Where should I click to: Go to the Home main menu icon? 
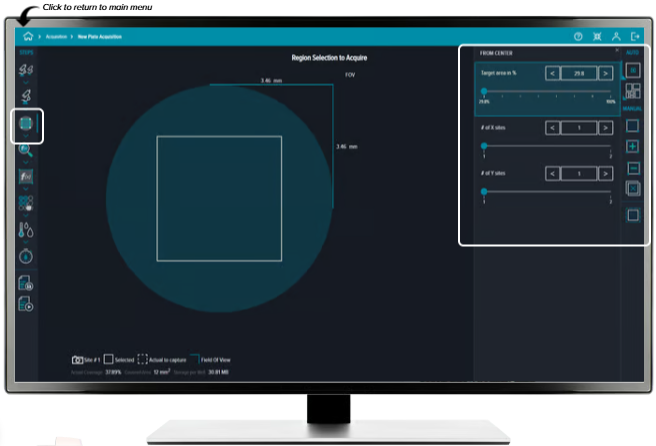(28, 36)
